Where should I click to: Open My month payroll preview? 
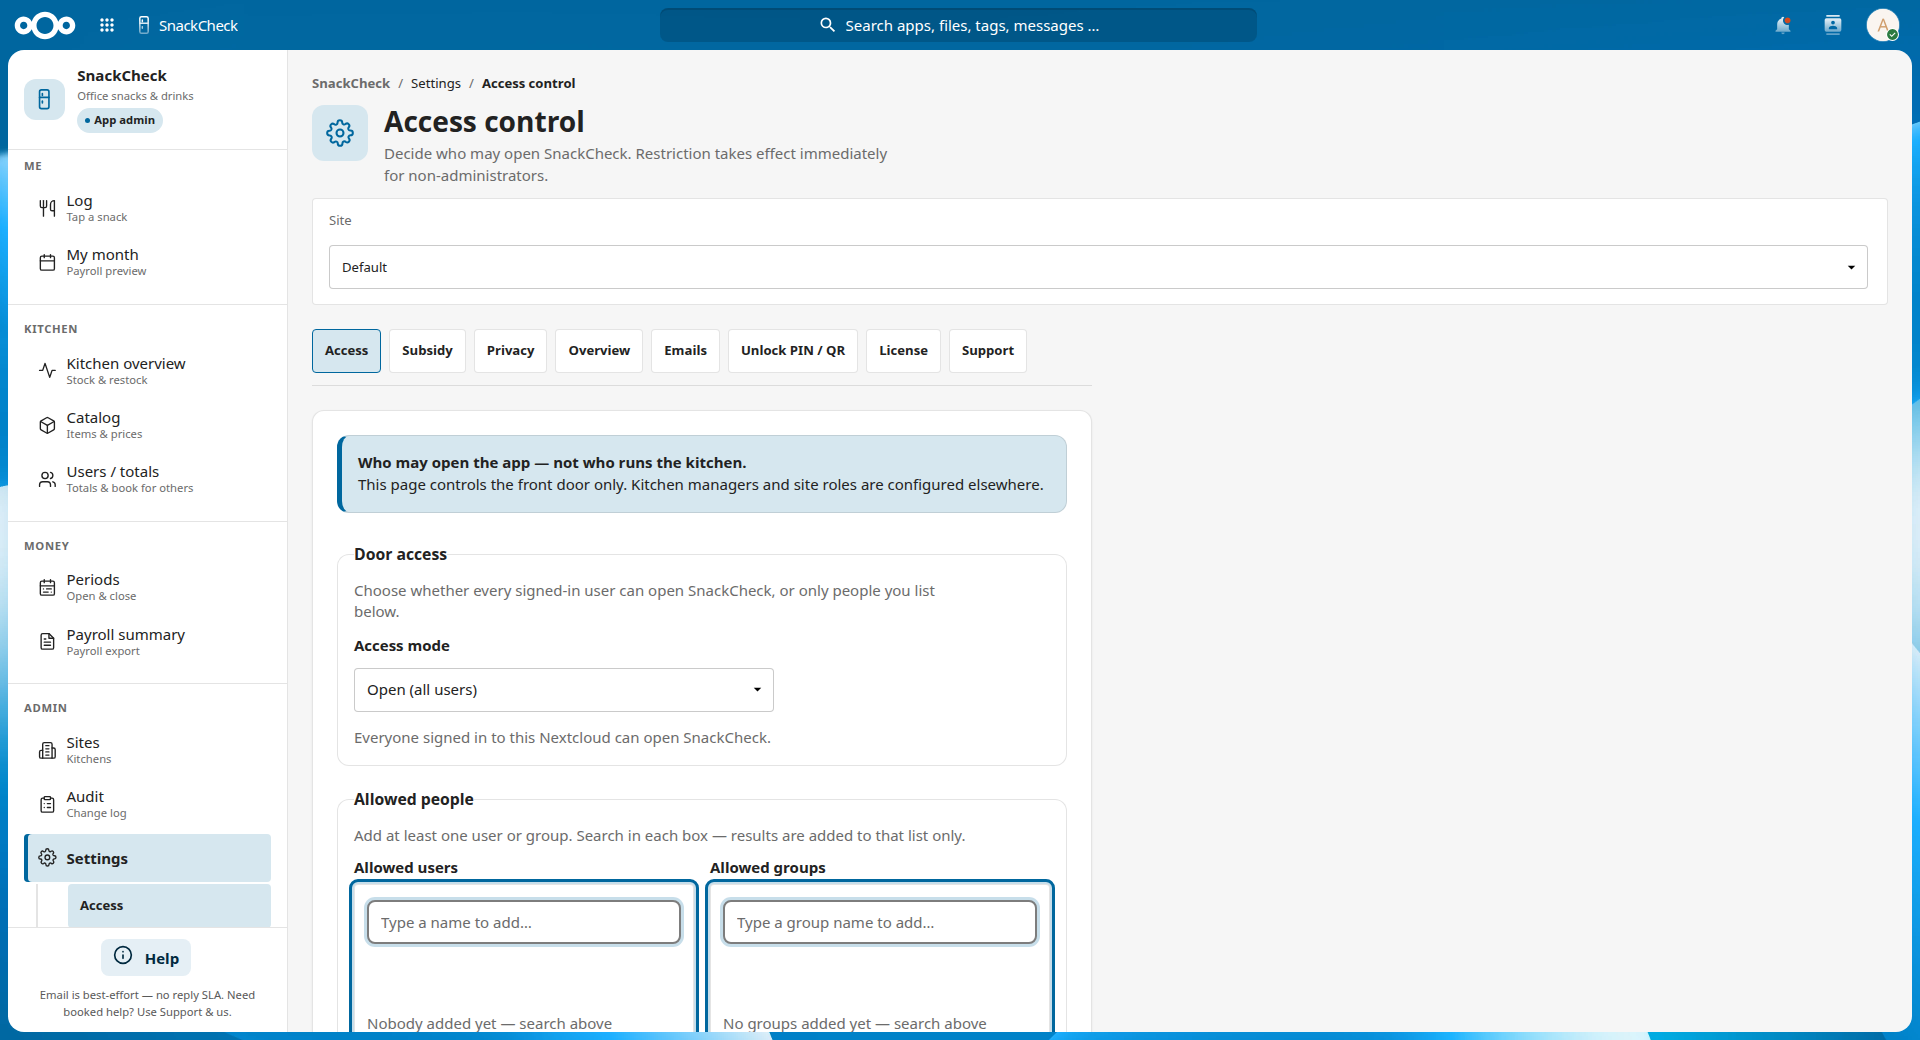[x=148, y=262]
